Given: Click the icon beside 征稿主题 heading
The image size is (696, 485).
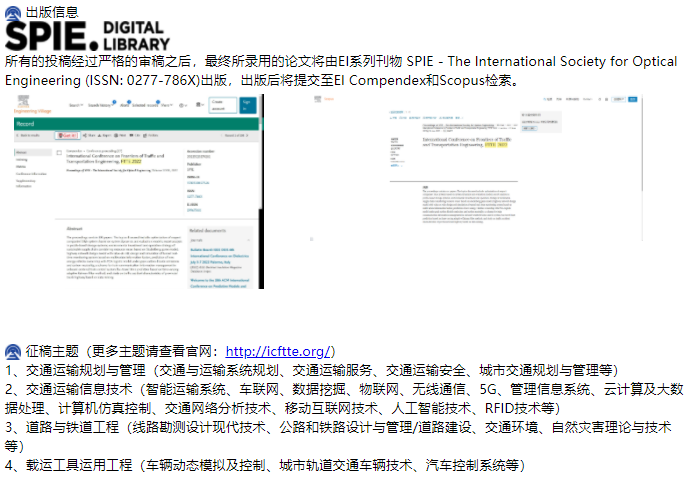Looking at the screenshot, I should click(13, 351).
